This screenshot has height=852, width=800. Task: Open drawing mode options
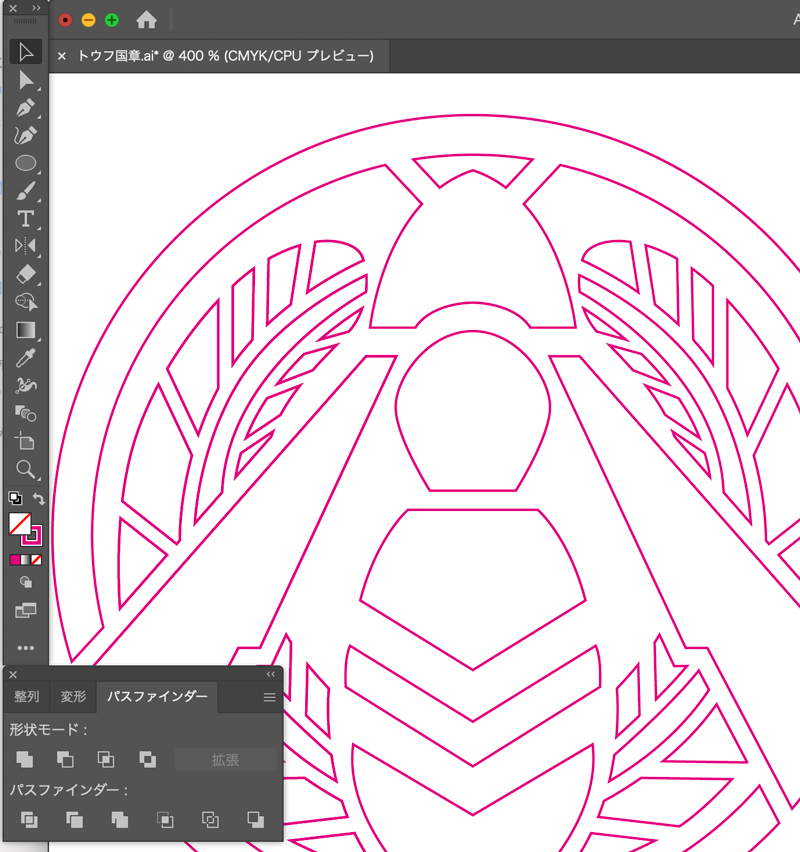pos(26,582)
